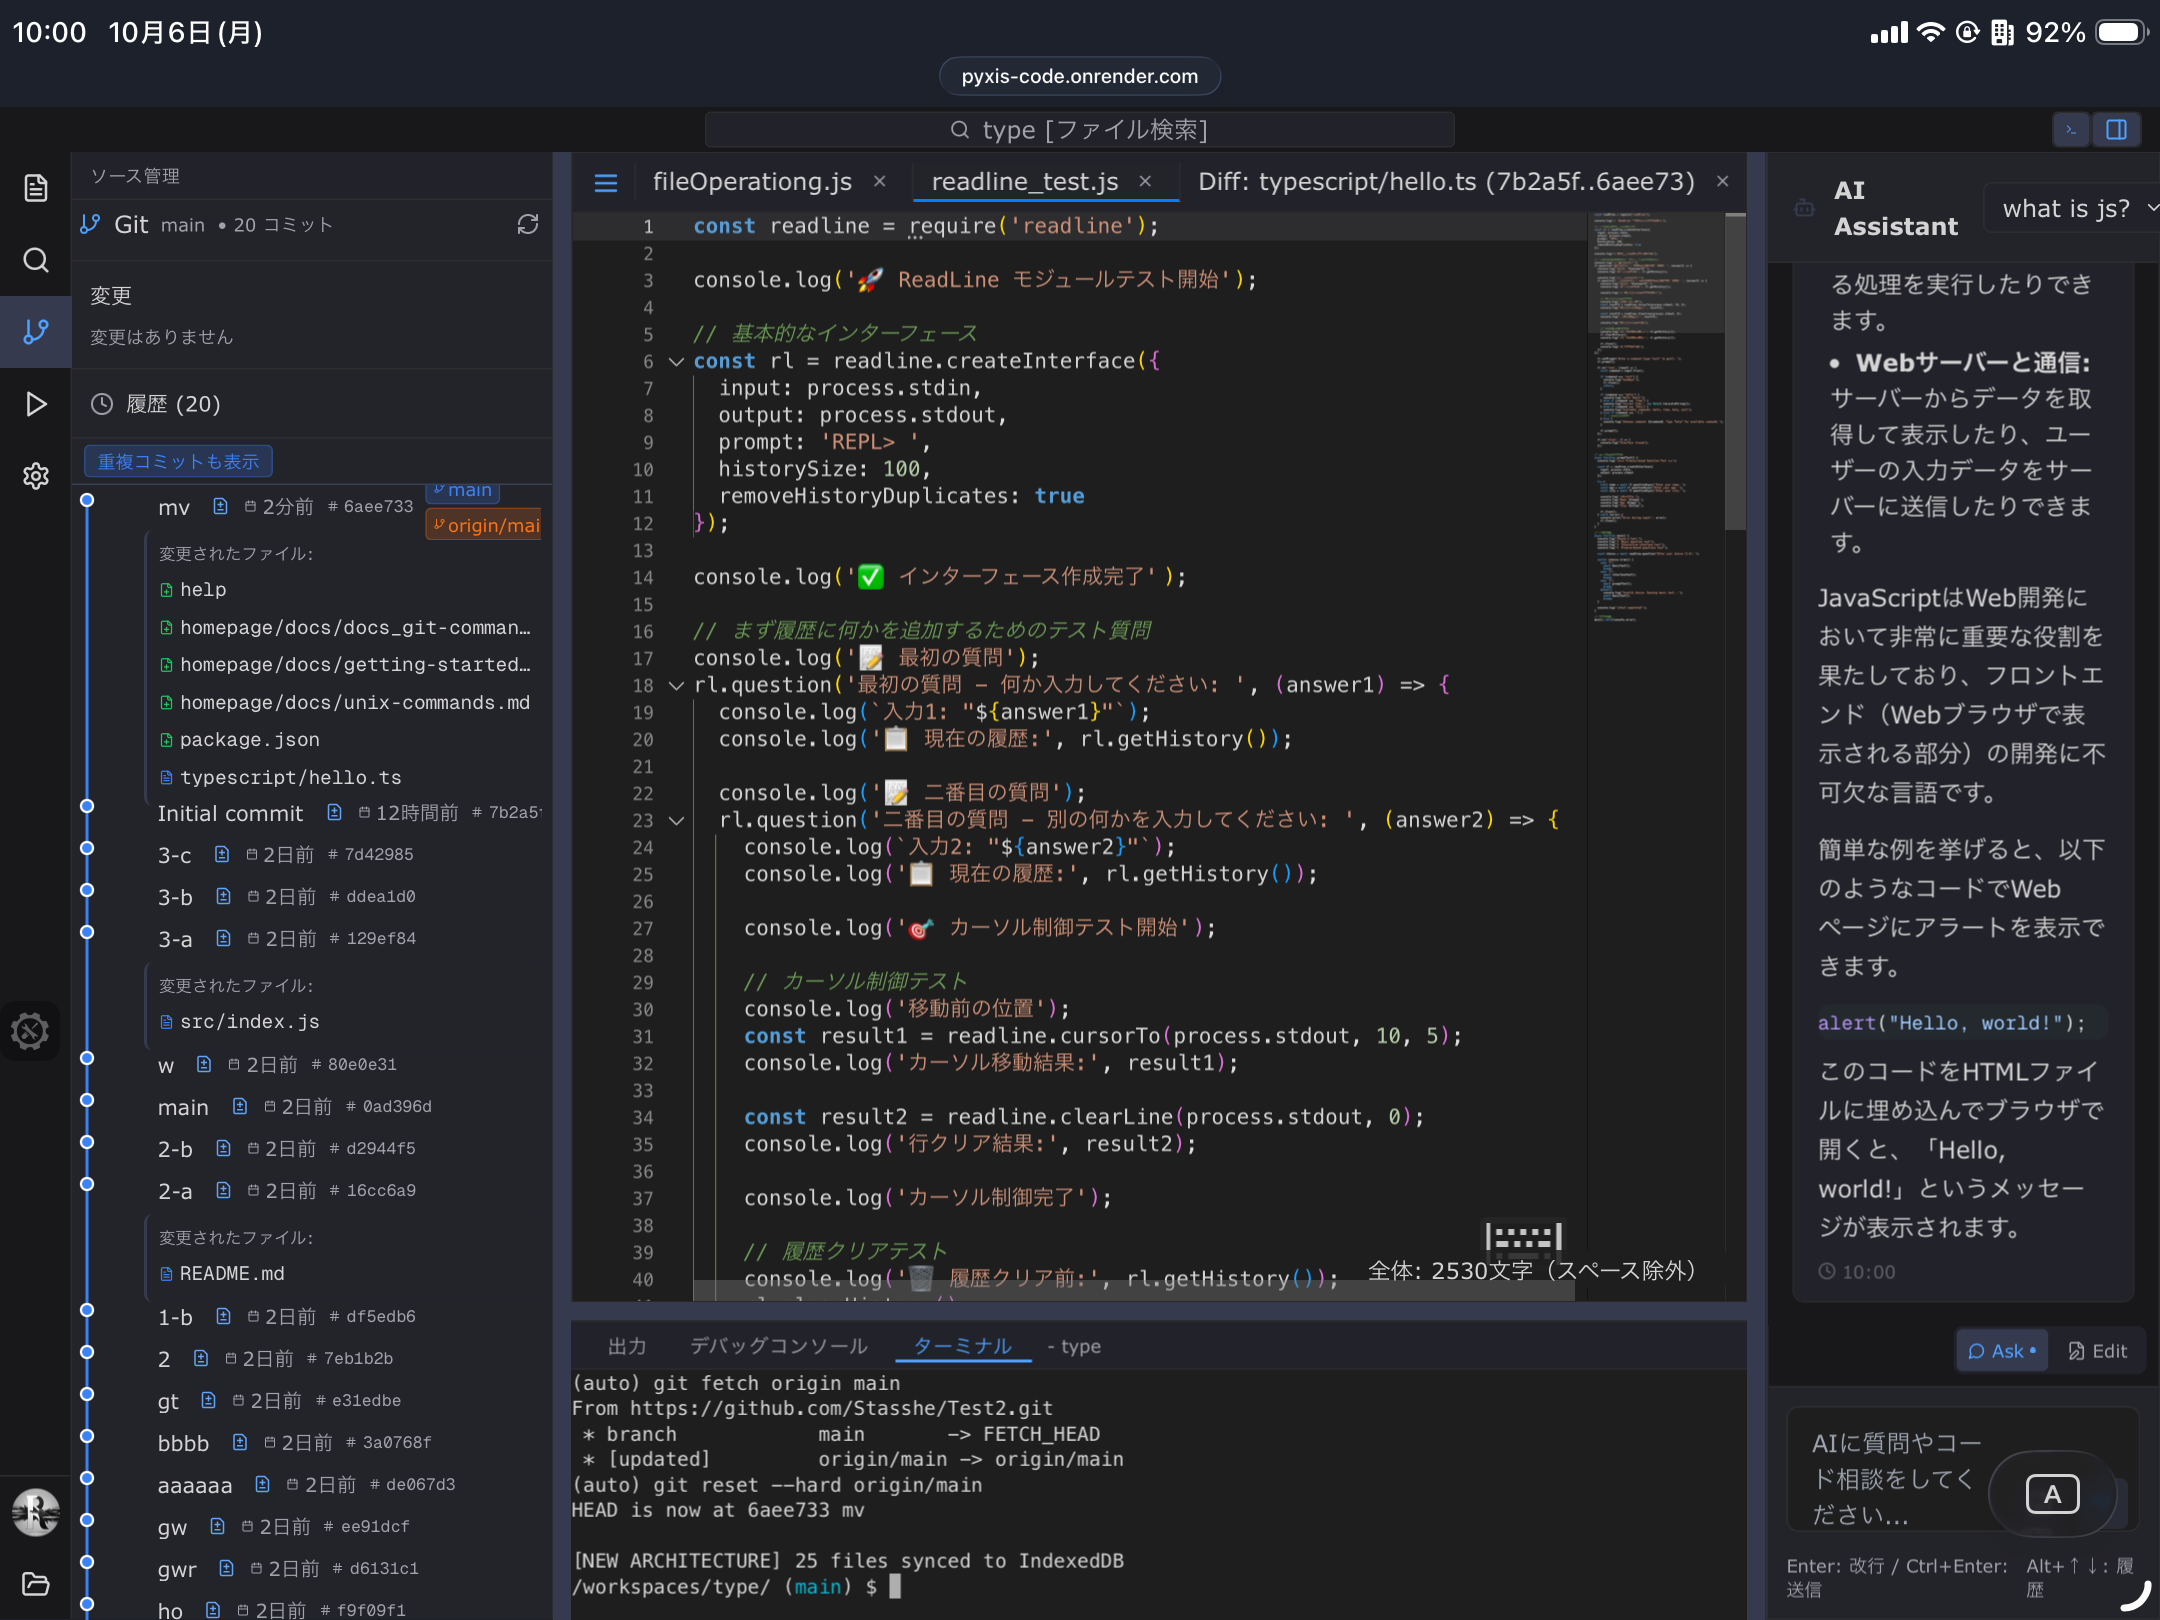This screenshot has height=1620, width=2160.
Task: Click the Edit button in AI Assistant
Action: (x=2098, y=1351)
